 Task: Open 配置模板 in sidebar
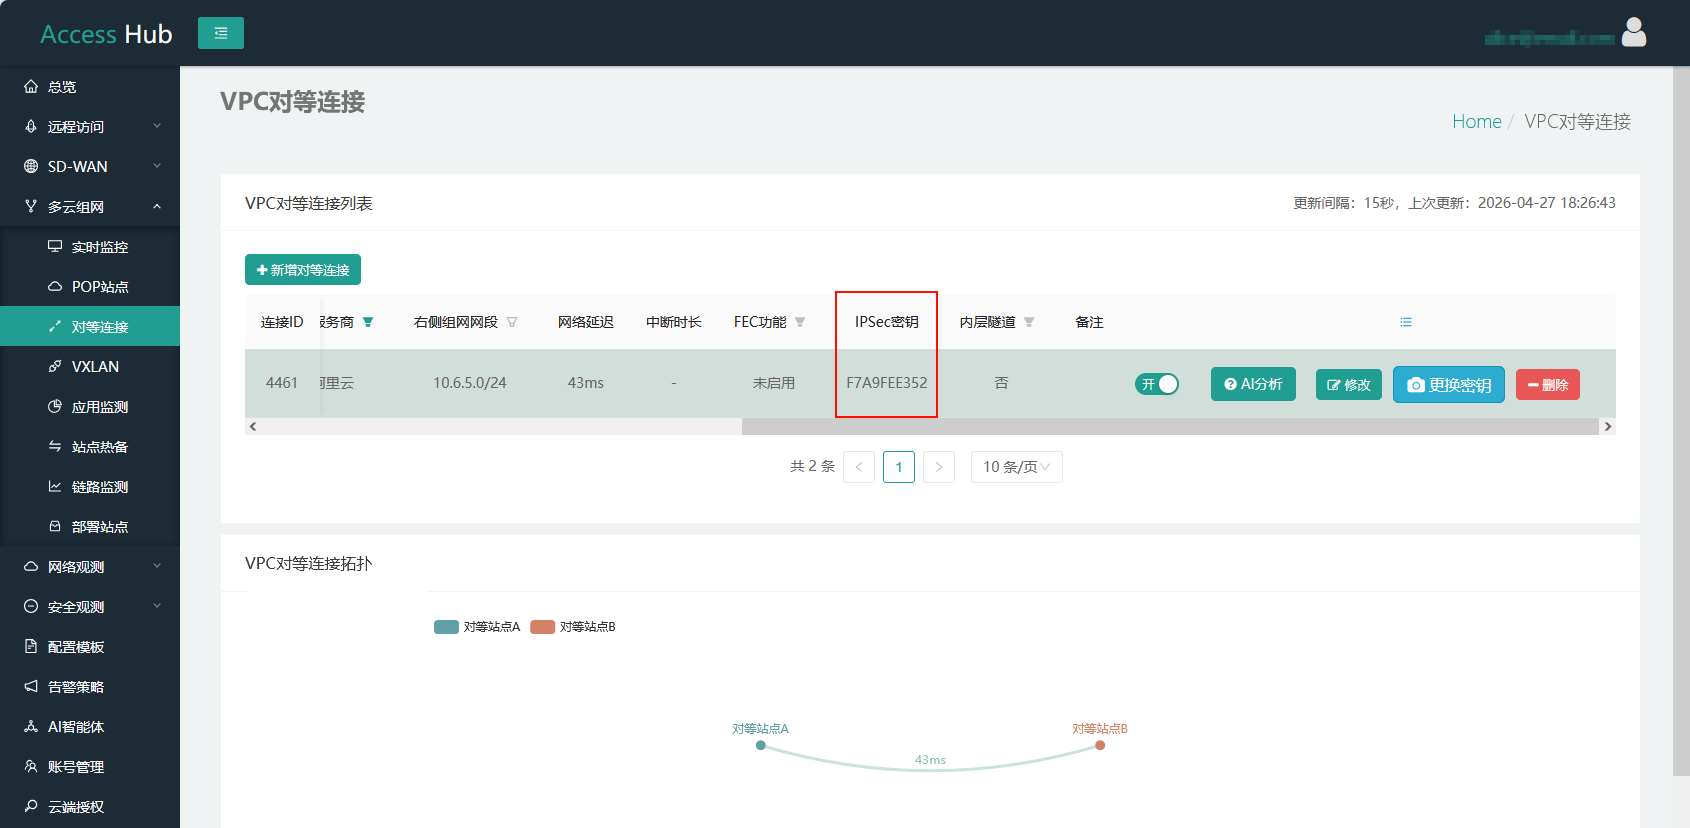90,647
